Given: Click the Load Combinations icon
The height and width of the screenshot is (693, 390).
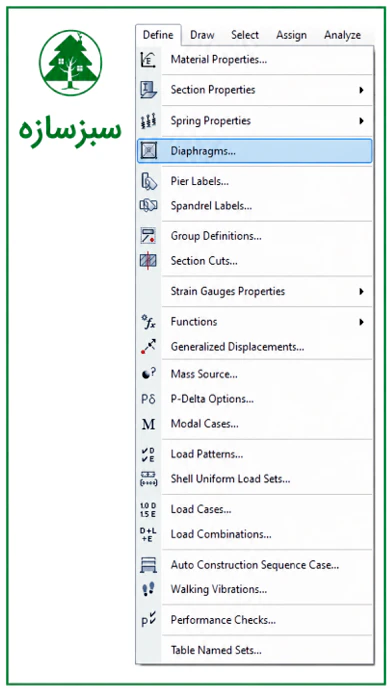Looking at the screenshot, I should click(148, 534).
